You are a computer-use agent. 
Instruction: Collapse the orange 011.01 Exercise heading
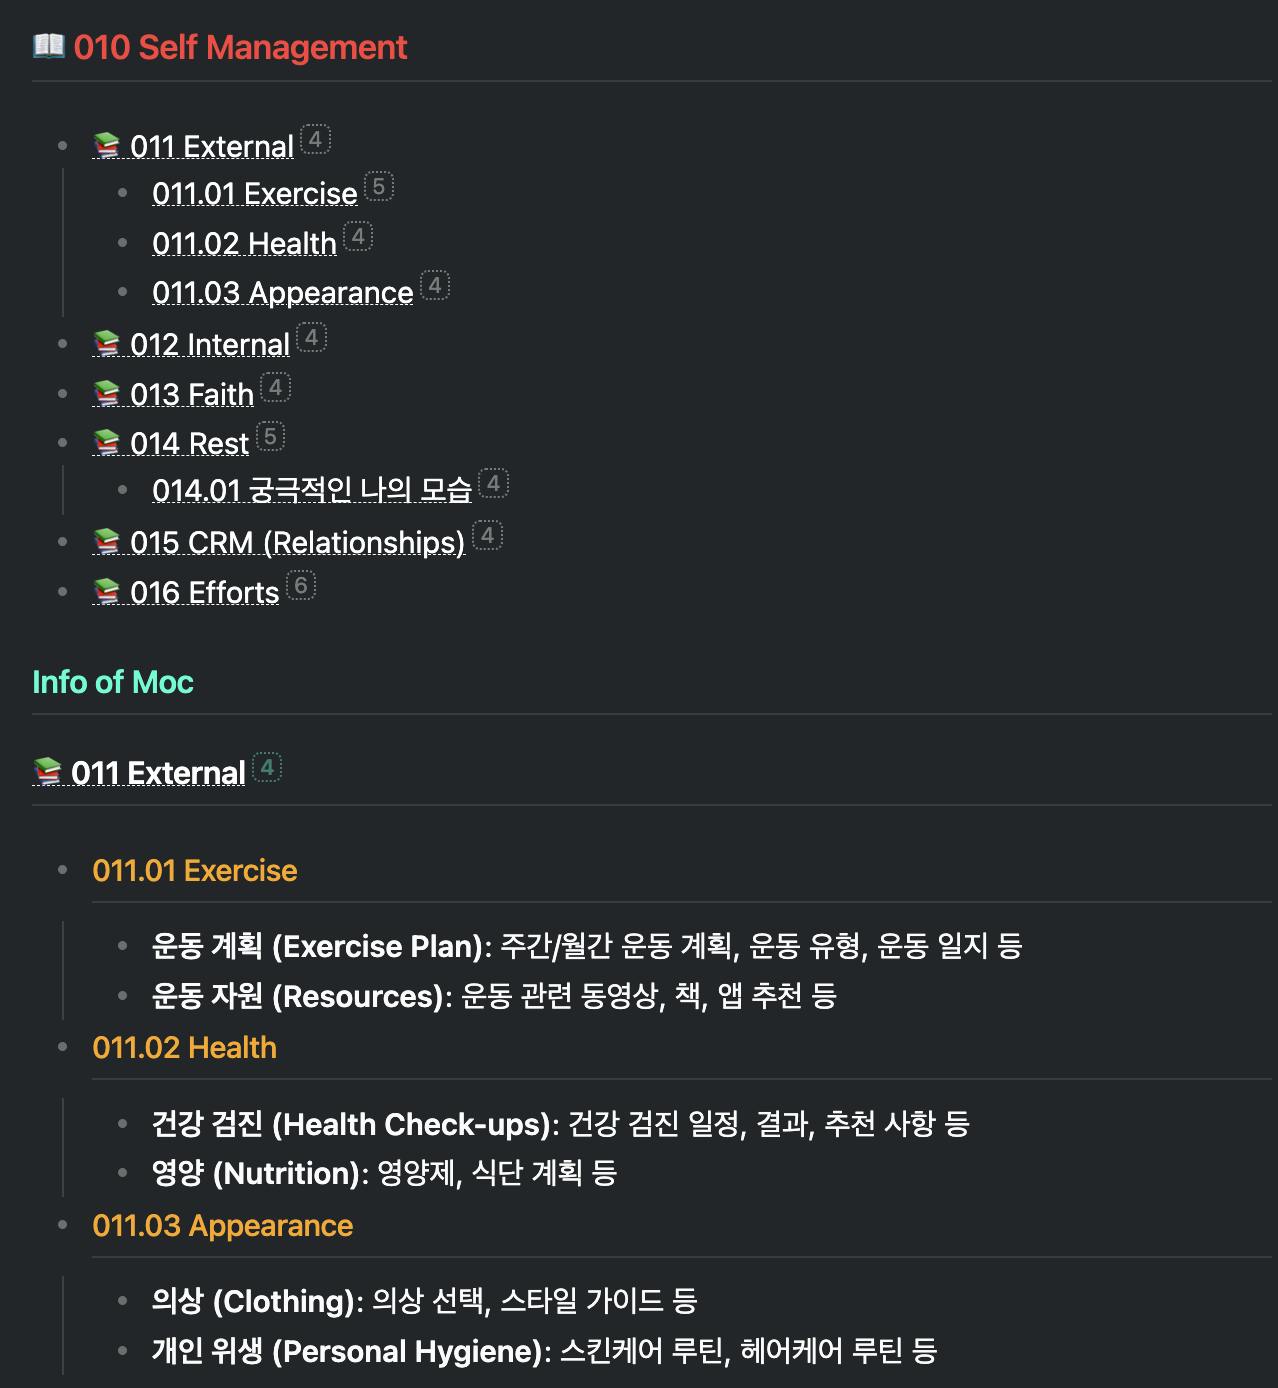point(63,870)
